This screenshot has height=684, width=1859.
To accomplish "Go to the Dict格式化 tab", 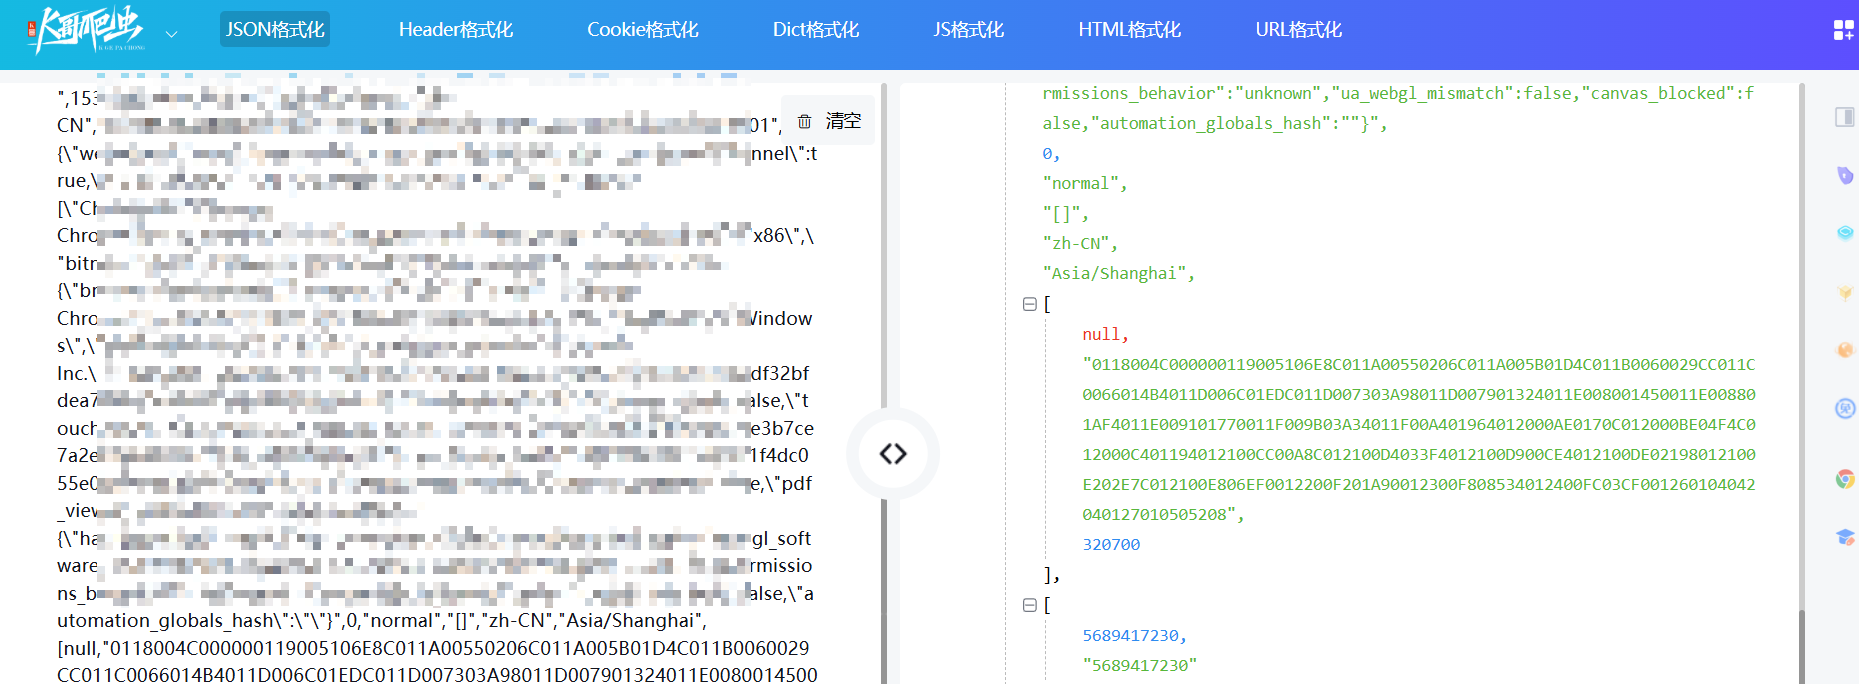I will [816, 30].
